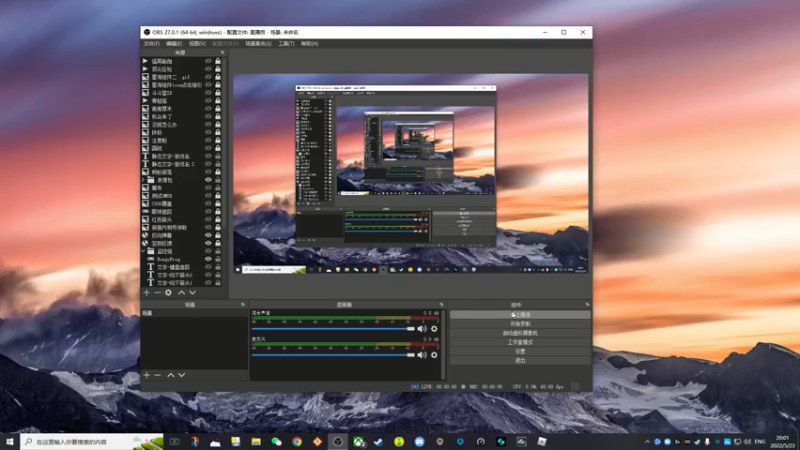Click the 退出 exit button in Controls
The width and height of the screenshot is (800, 450).
[x=520, y=361]
